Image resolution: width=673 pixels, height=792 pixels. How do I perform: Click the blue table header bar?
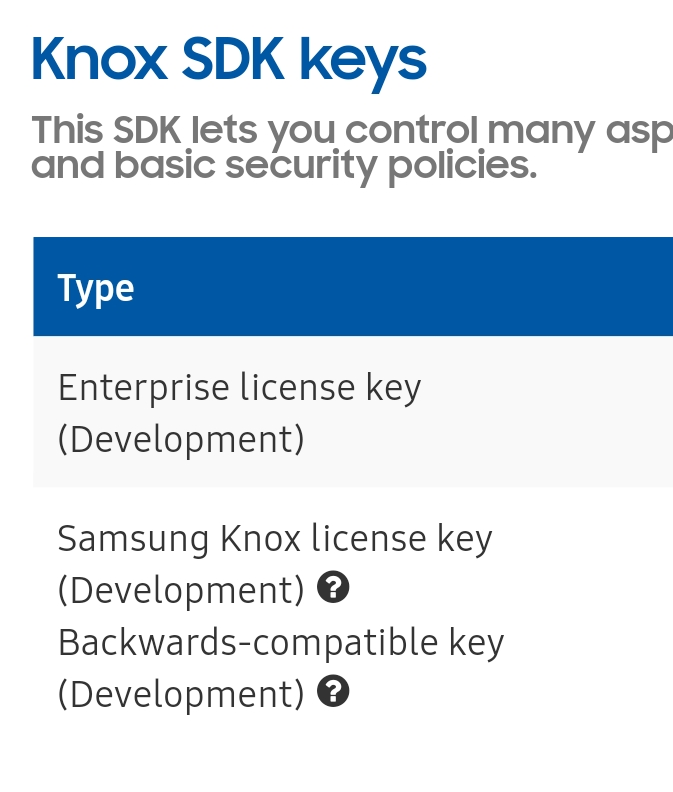coord(353,286)
